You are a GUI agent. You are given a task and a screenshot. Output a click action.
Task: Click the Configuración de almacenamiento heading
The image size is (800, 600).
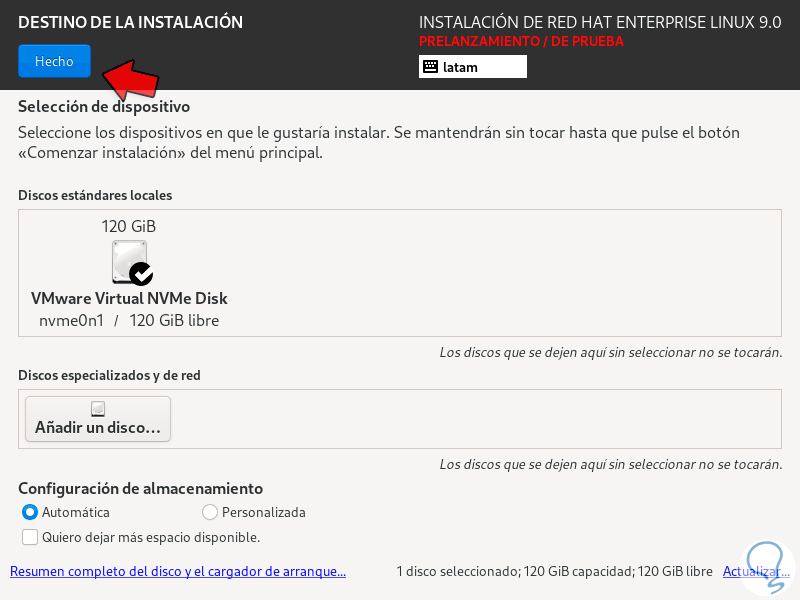click(140, 488)
